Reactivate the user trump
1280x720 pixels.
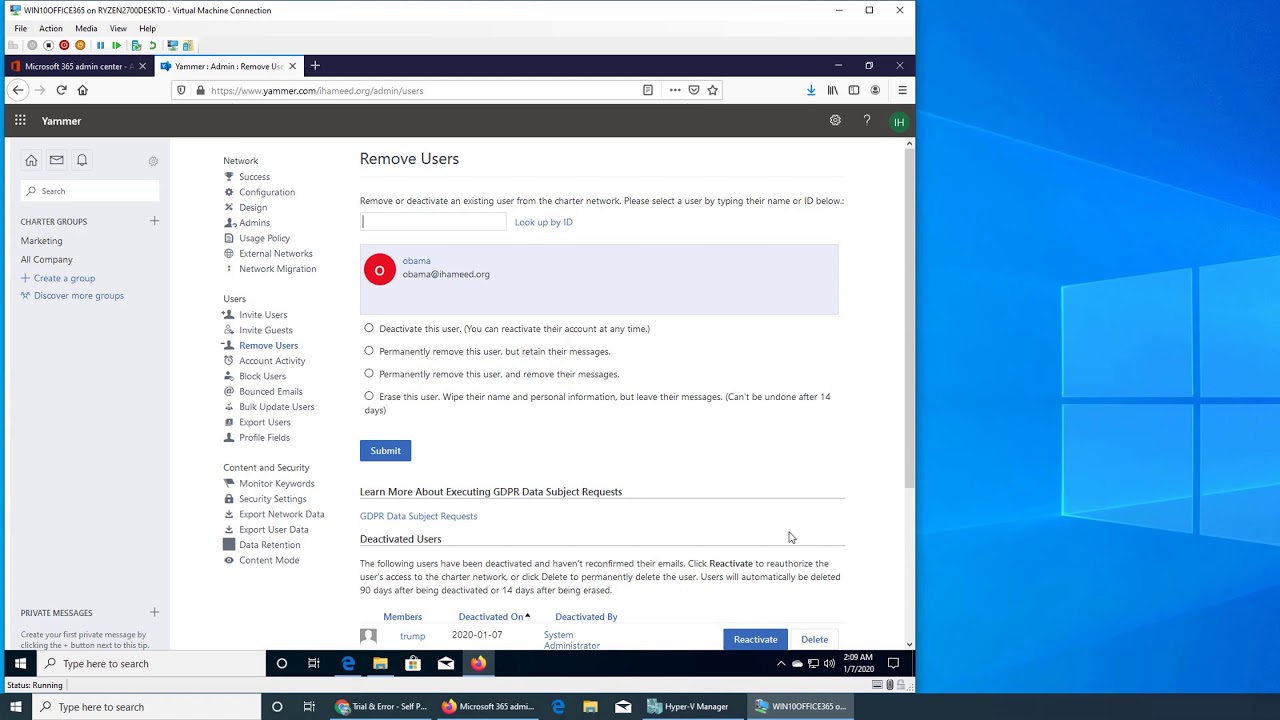755,639
